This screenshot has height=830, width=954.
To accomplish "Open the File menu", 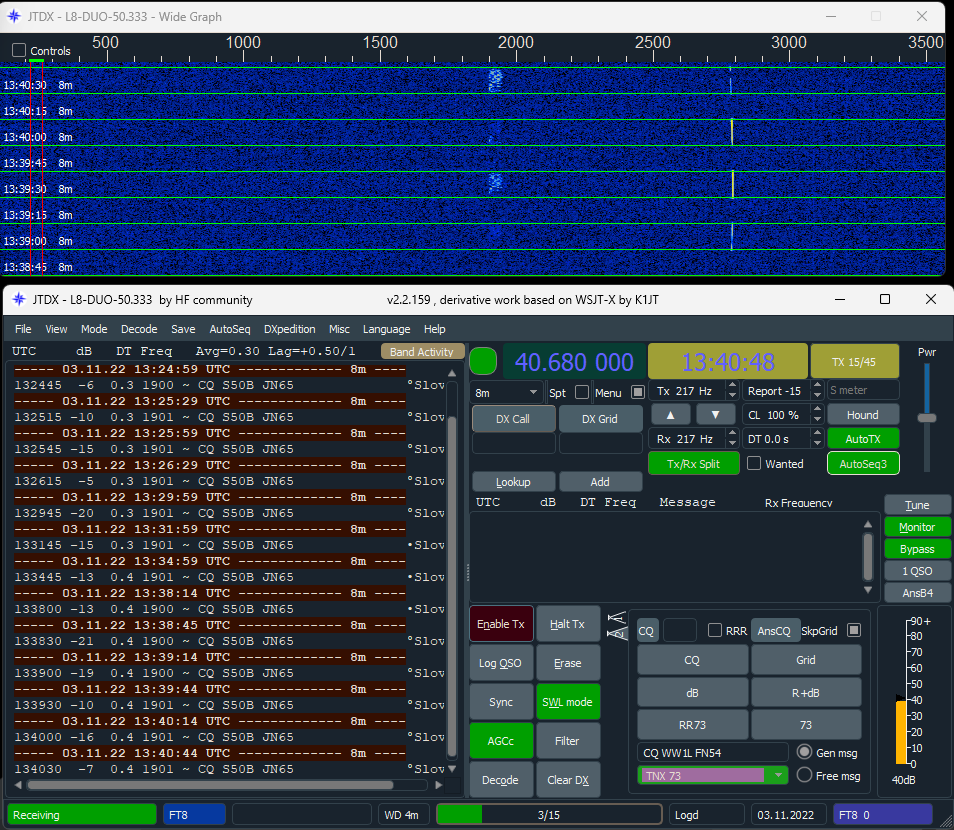I will [23, 329].
